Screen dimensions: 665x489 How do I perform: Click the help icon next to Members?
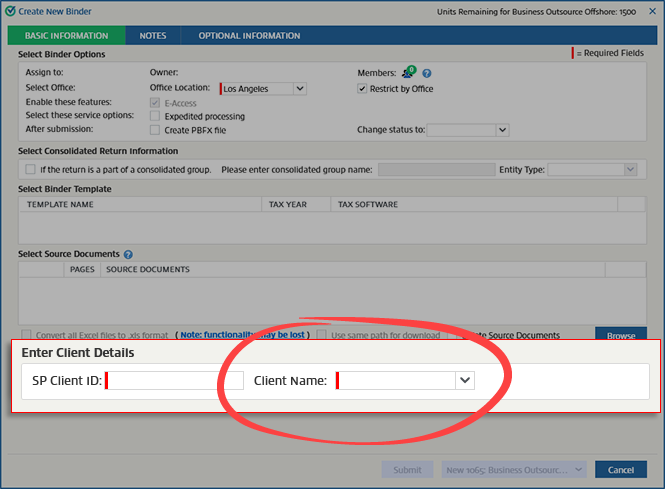[x=427, y=73]
